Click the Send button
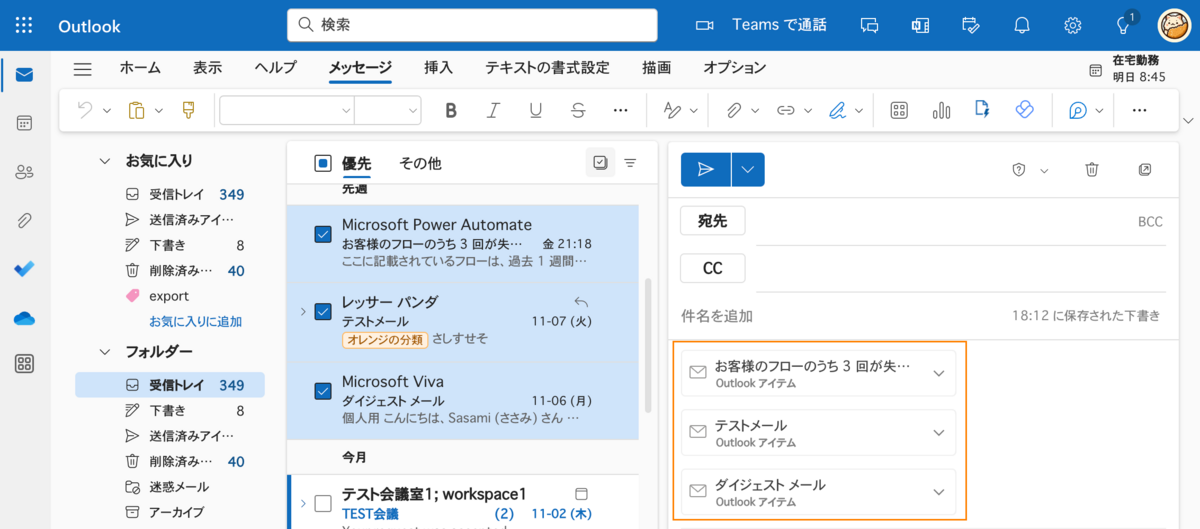Viewport: 1200px width, 529px height. pyautogui.click(x=706, y=170)
